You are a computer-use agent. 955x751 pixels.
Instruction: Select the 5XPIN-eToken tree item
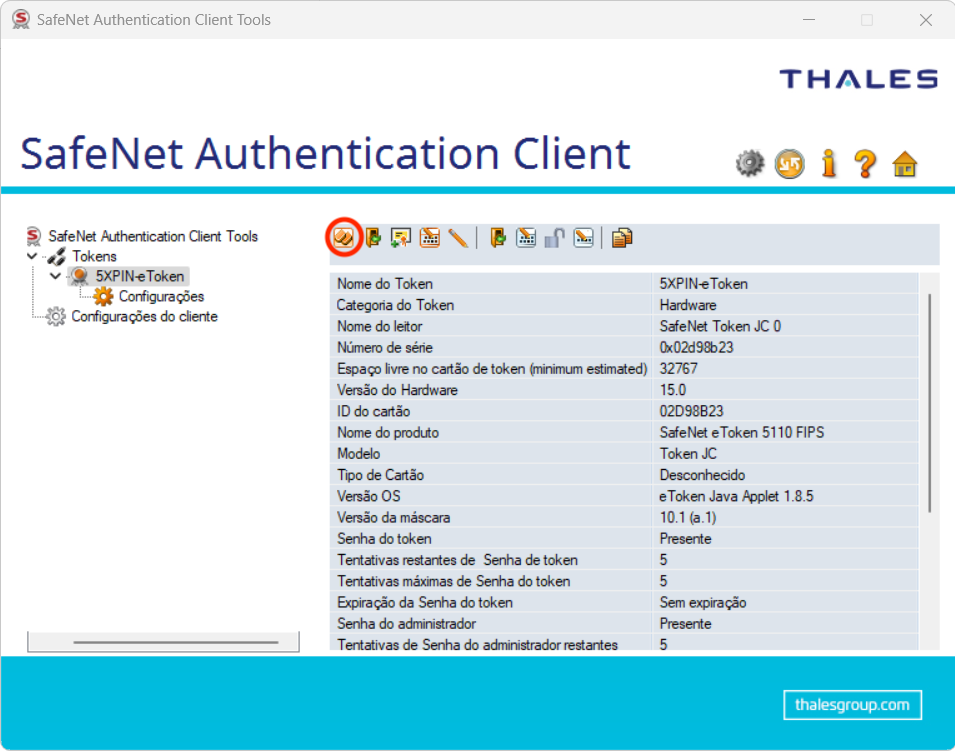point(139,276)
